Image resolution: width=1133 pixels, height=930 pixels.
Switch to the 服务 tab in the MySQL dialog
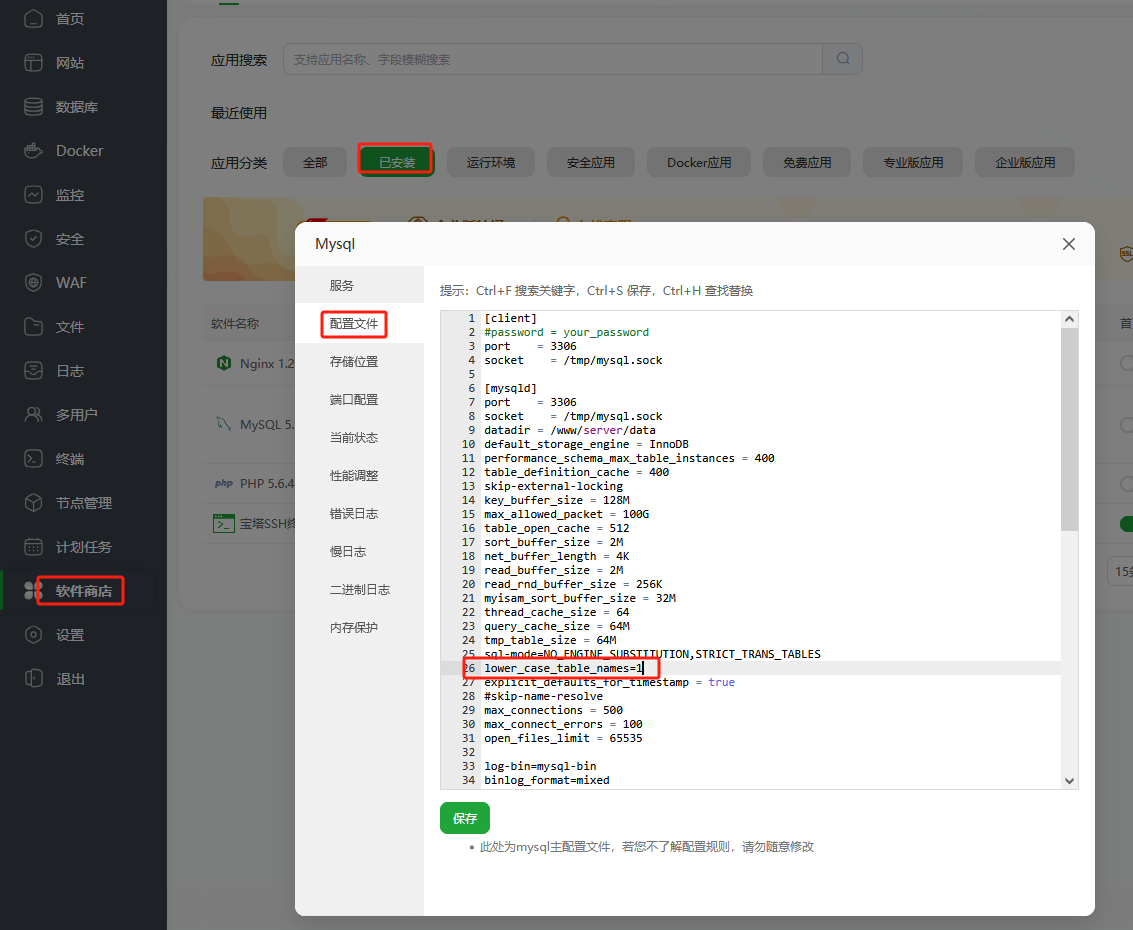coord(340,284)
